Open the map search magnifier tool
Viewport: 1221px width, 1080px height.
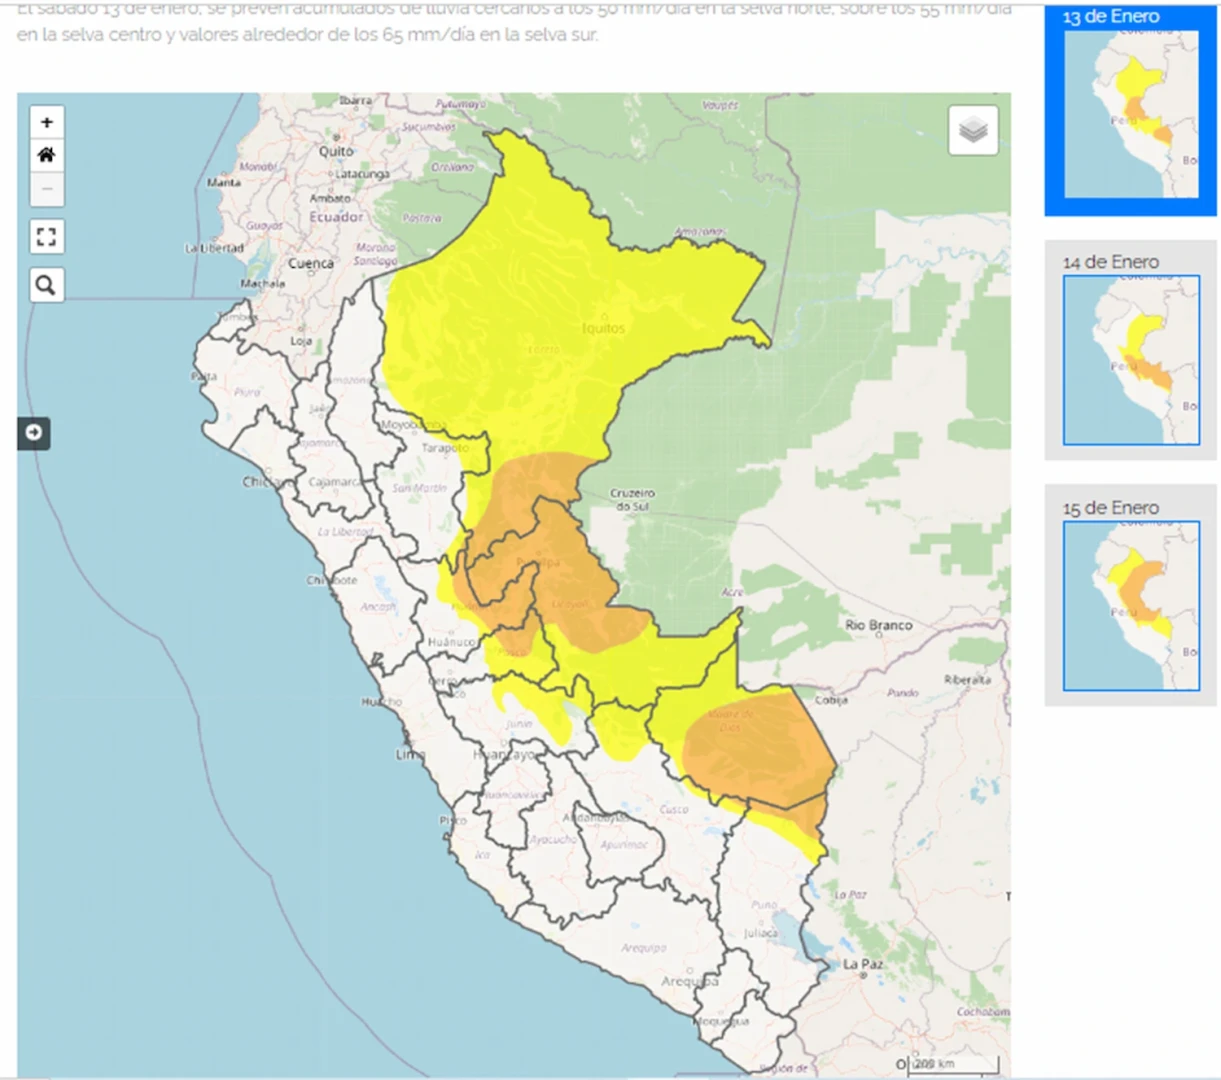pyautogui.click(x=46, y=285)
